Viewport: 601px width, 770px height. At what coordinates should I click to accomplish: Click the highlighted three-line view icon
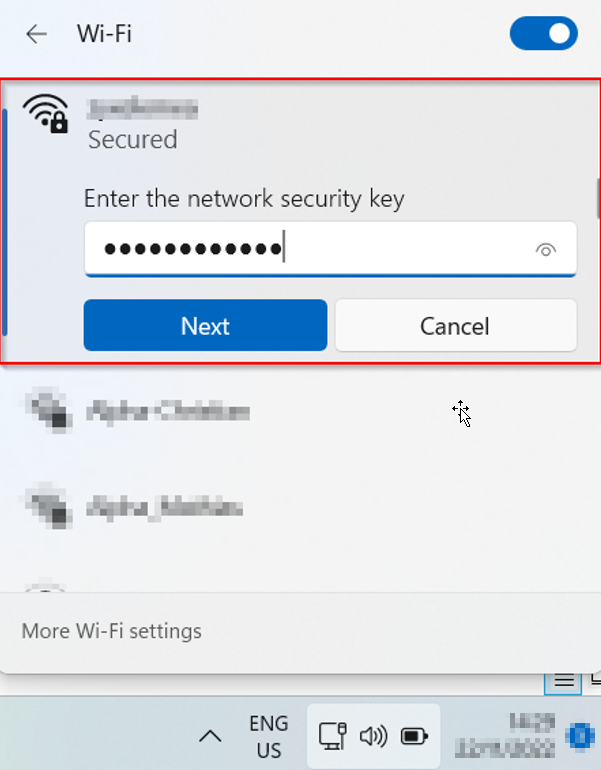[x=564, y=681]
